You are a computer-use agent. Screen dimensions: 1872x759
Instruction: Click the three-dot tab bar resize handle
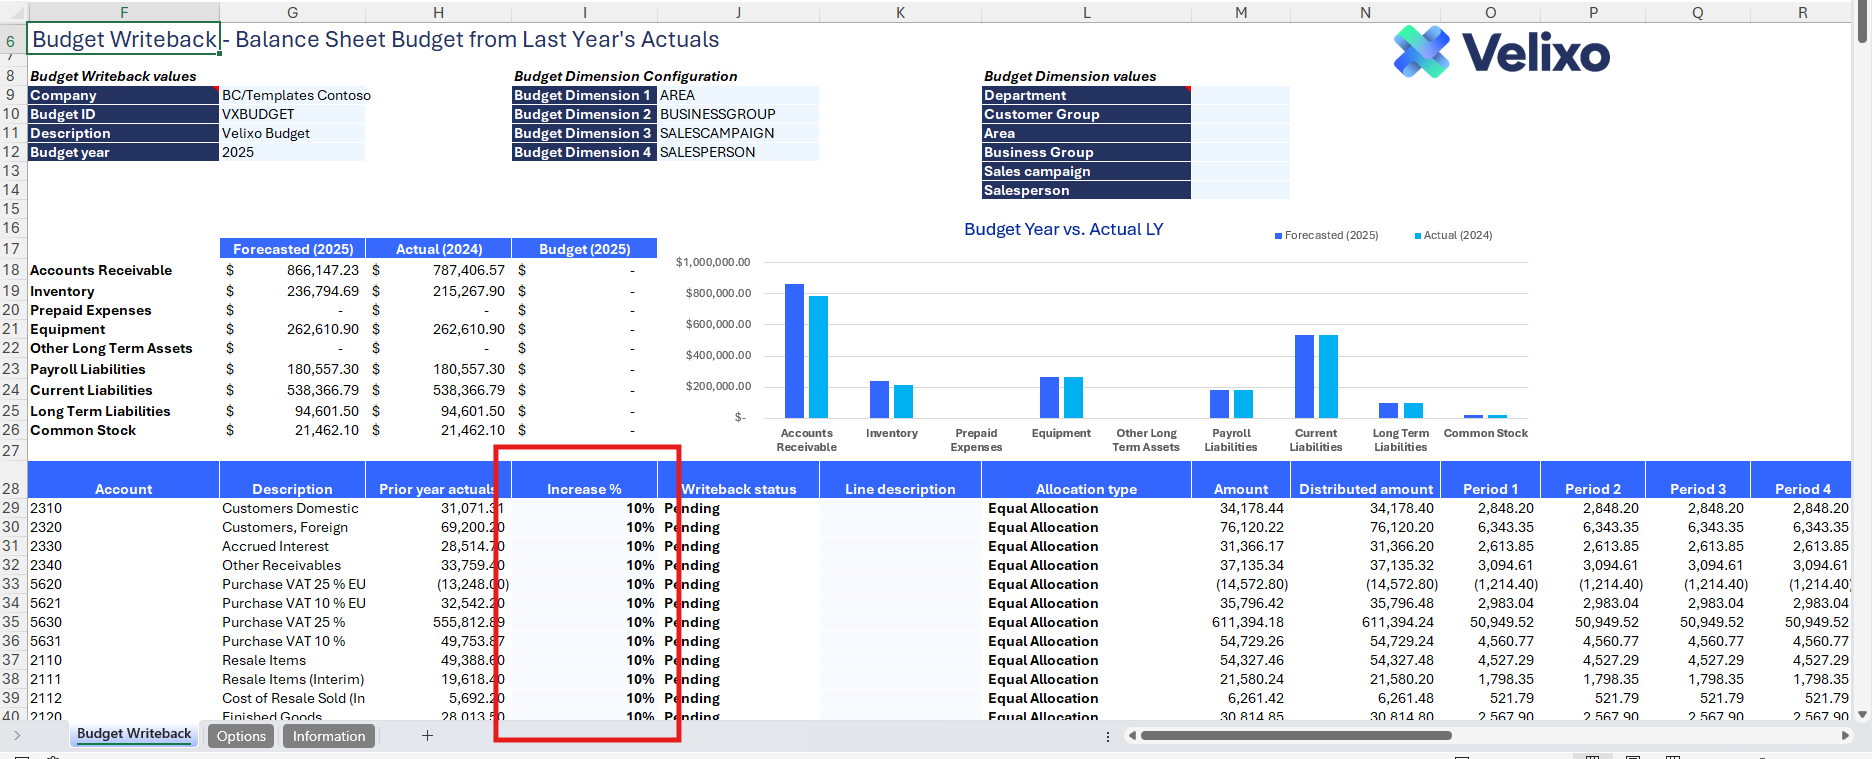[1107, 736]
